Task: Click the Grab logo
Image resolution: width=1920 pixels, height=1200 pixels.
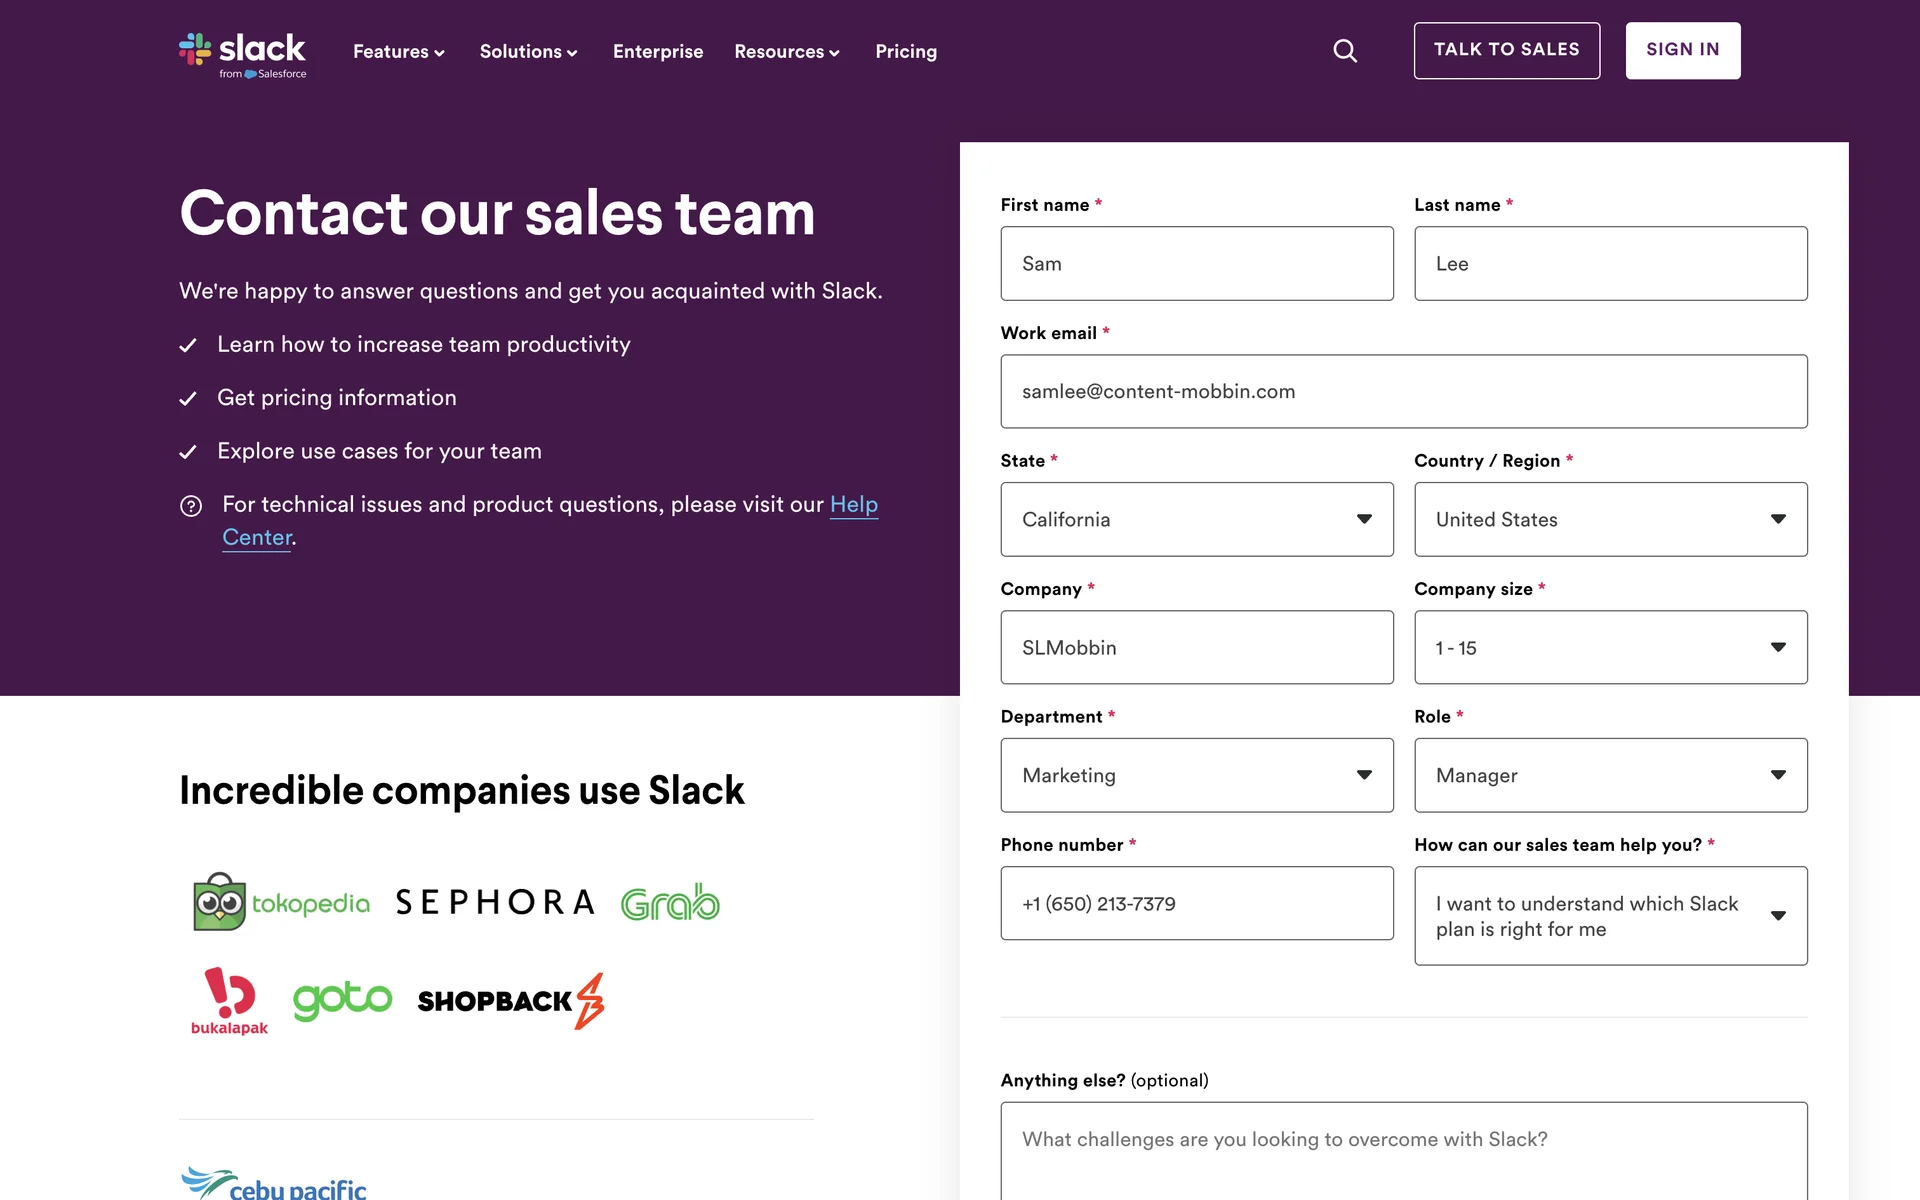Action: tap(670, 902)
